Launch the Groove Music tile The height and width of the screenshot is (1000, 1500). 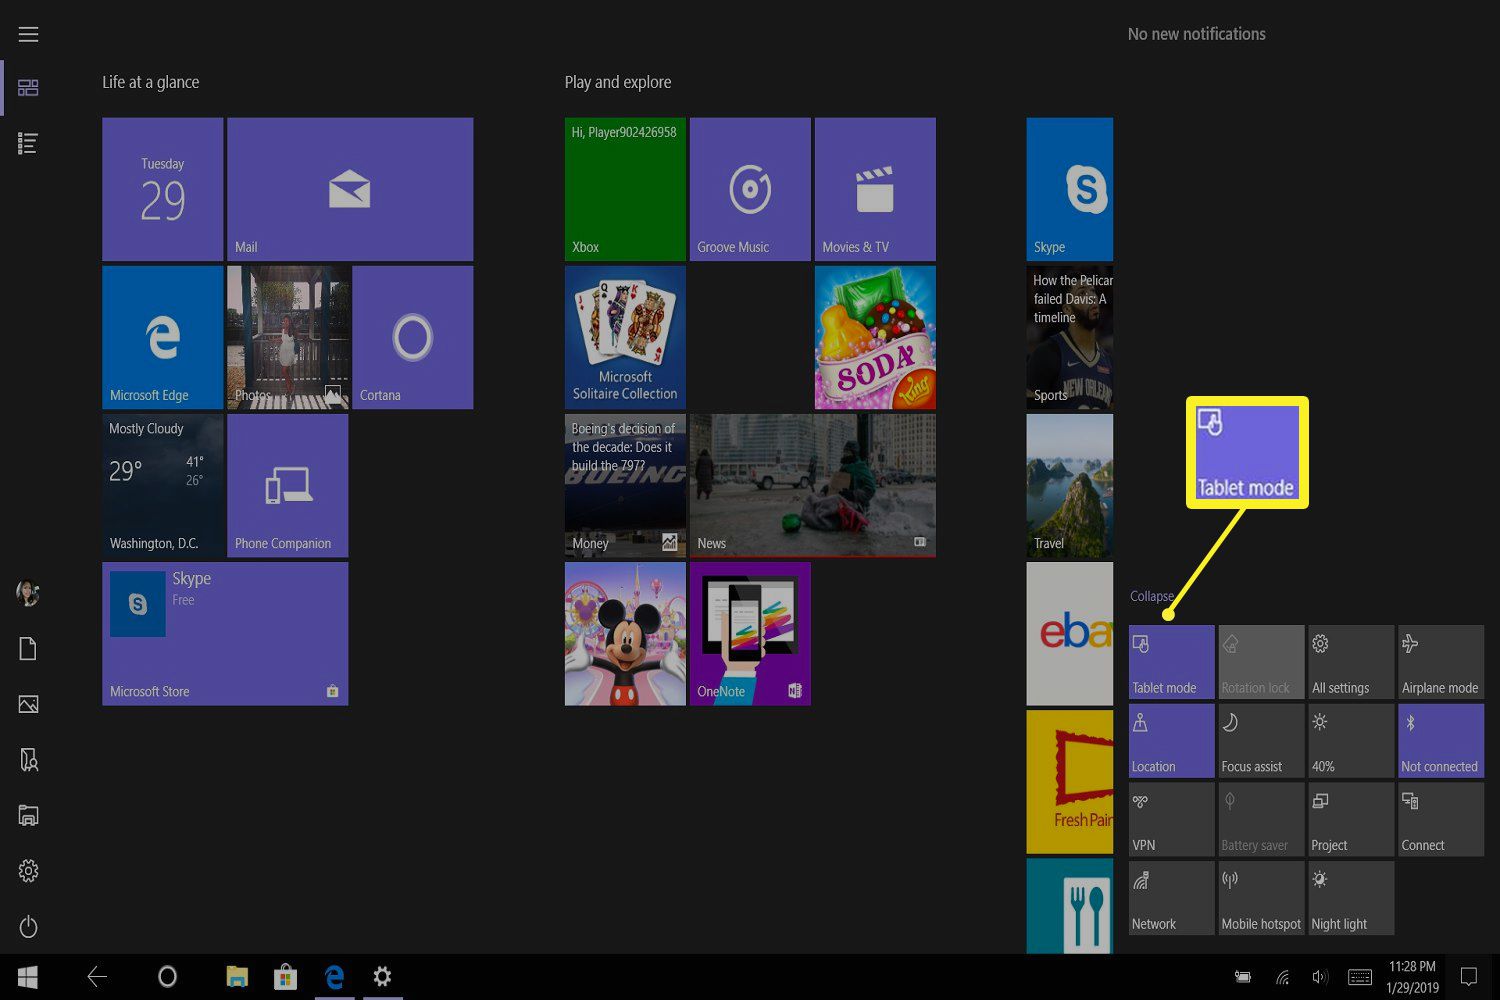pos(750,189)
